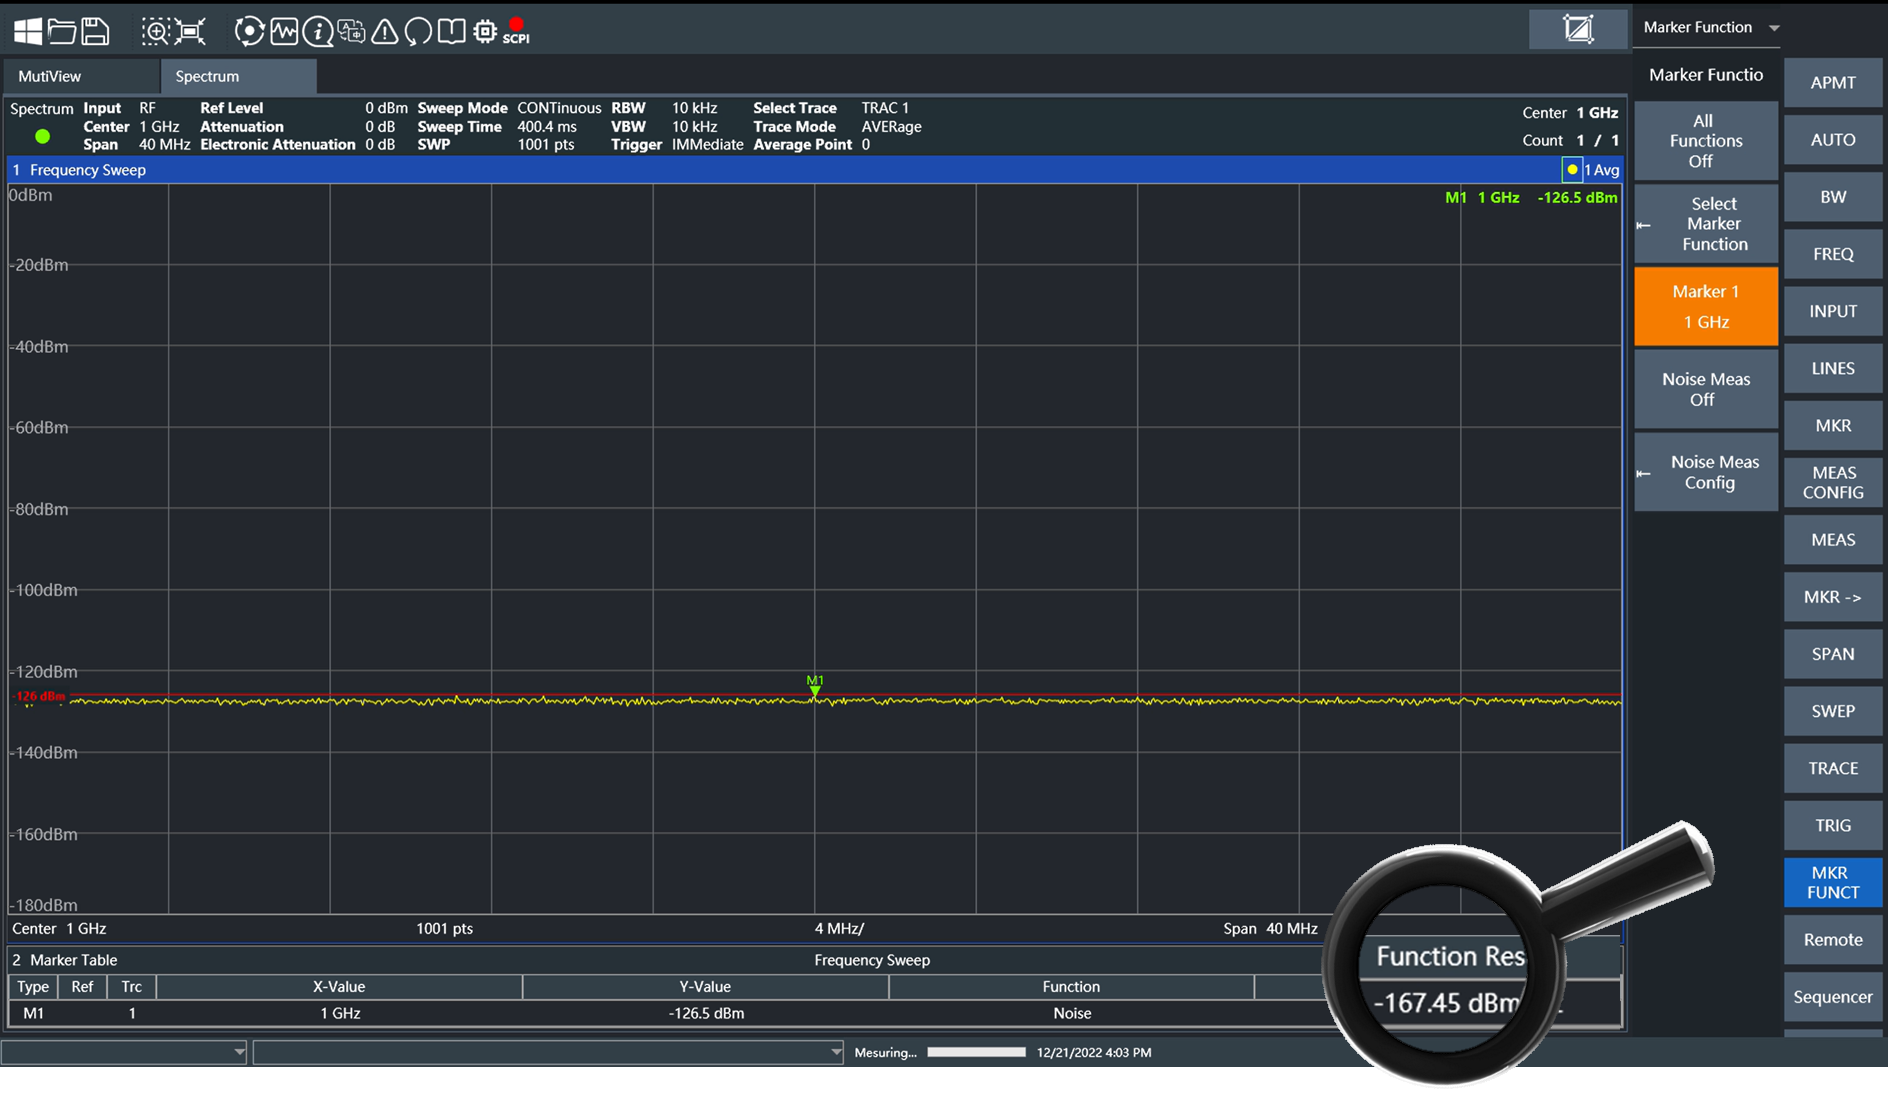Open the TRACE menu
1888x1101 pixels.
point(1833,768)
